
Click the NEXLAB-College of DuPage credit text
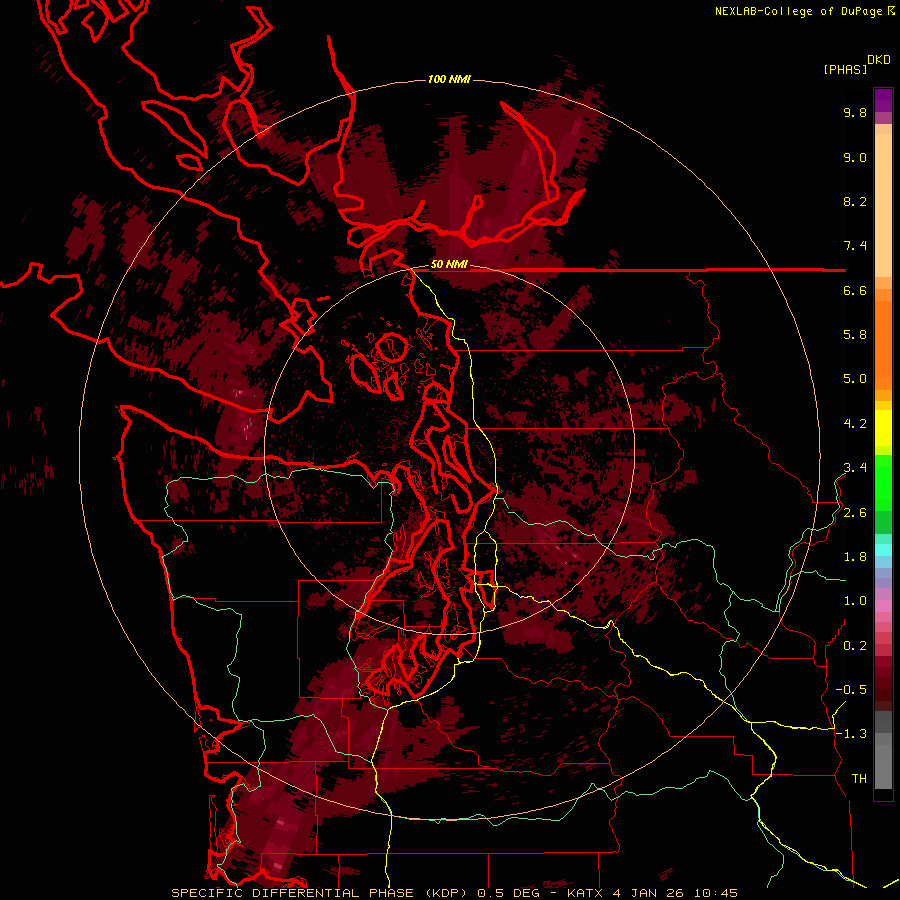click(798, 11)
